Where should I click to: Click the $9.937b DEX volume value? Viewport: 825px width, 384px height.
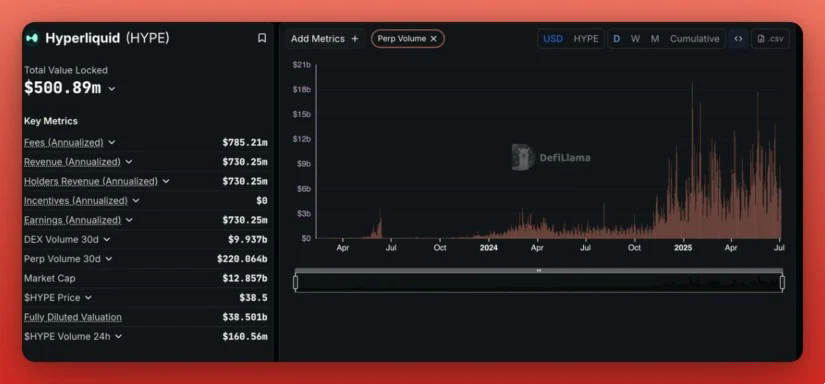[247, 239]
